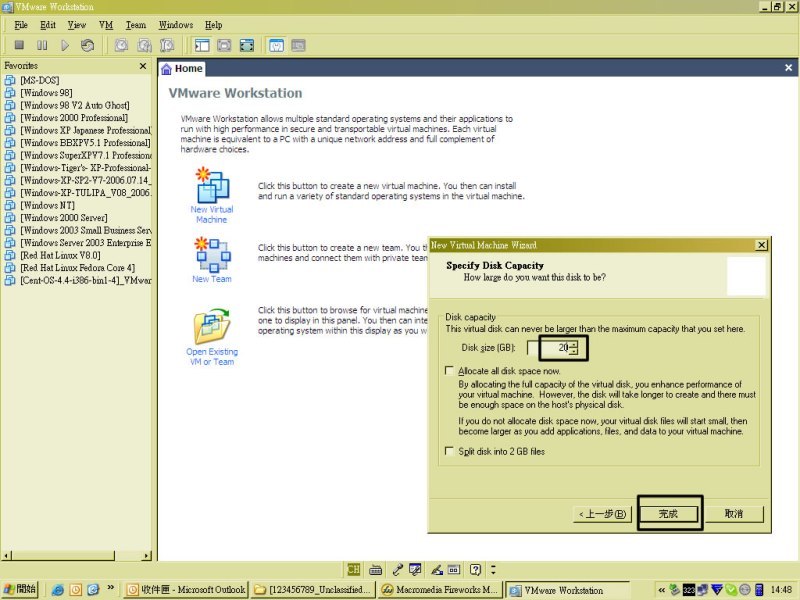800x600 pixels.
Task: Click the language bar help icon
Action: tap(475, 569)
